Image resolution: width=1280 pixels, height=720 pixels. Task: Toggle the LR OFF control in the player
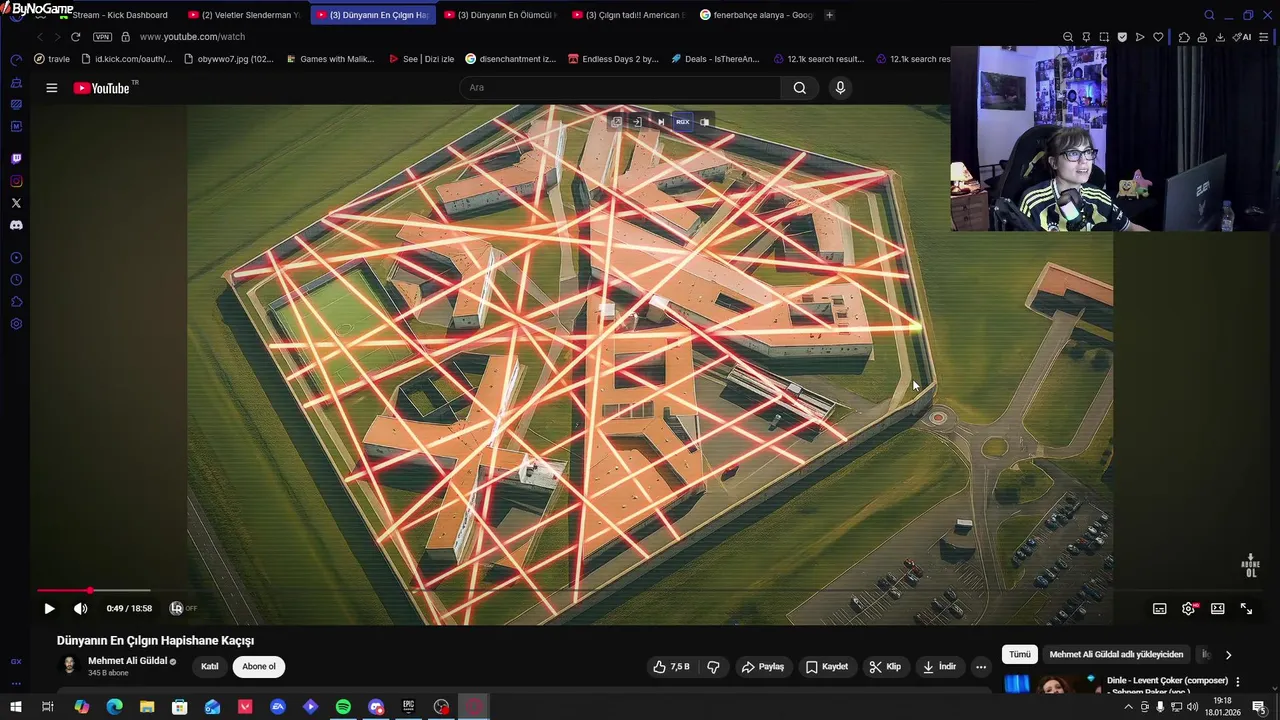183,608
